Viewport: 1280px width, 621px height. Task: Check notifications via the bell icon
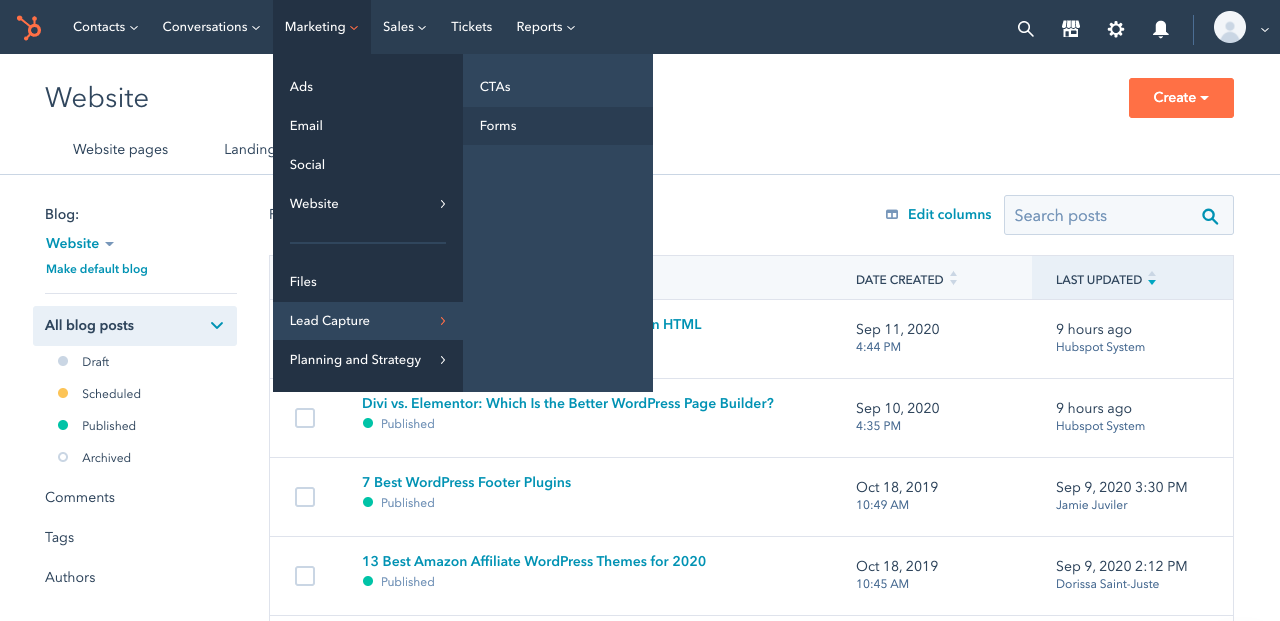pyautogui.click(x=1160, y=29)
